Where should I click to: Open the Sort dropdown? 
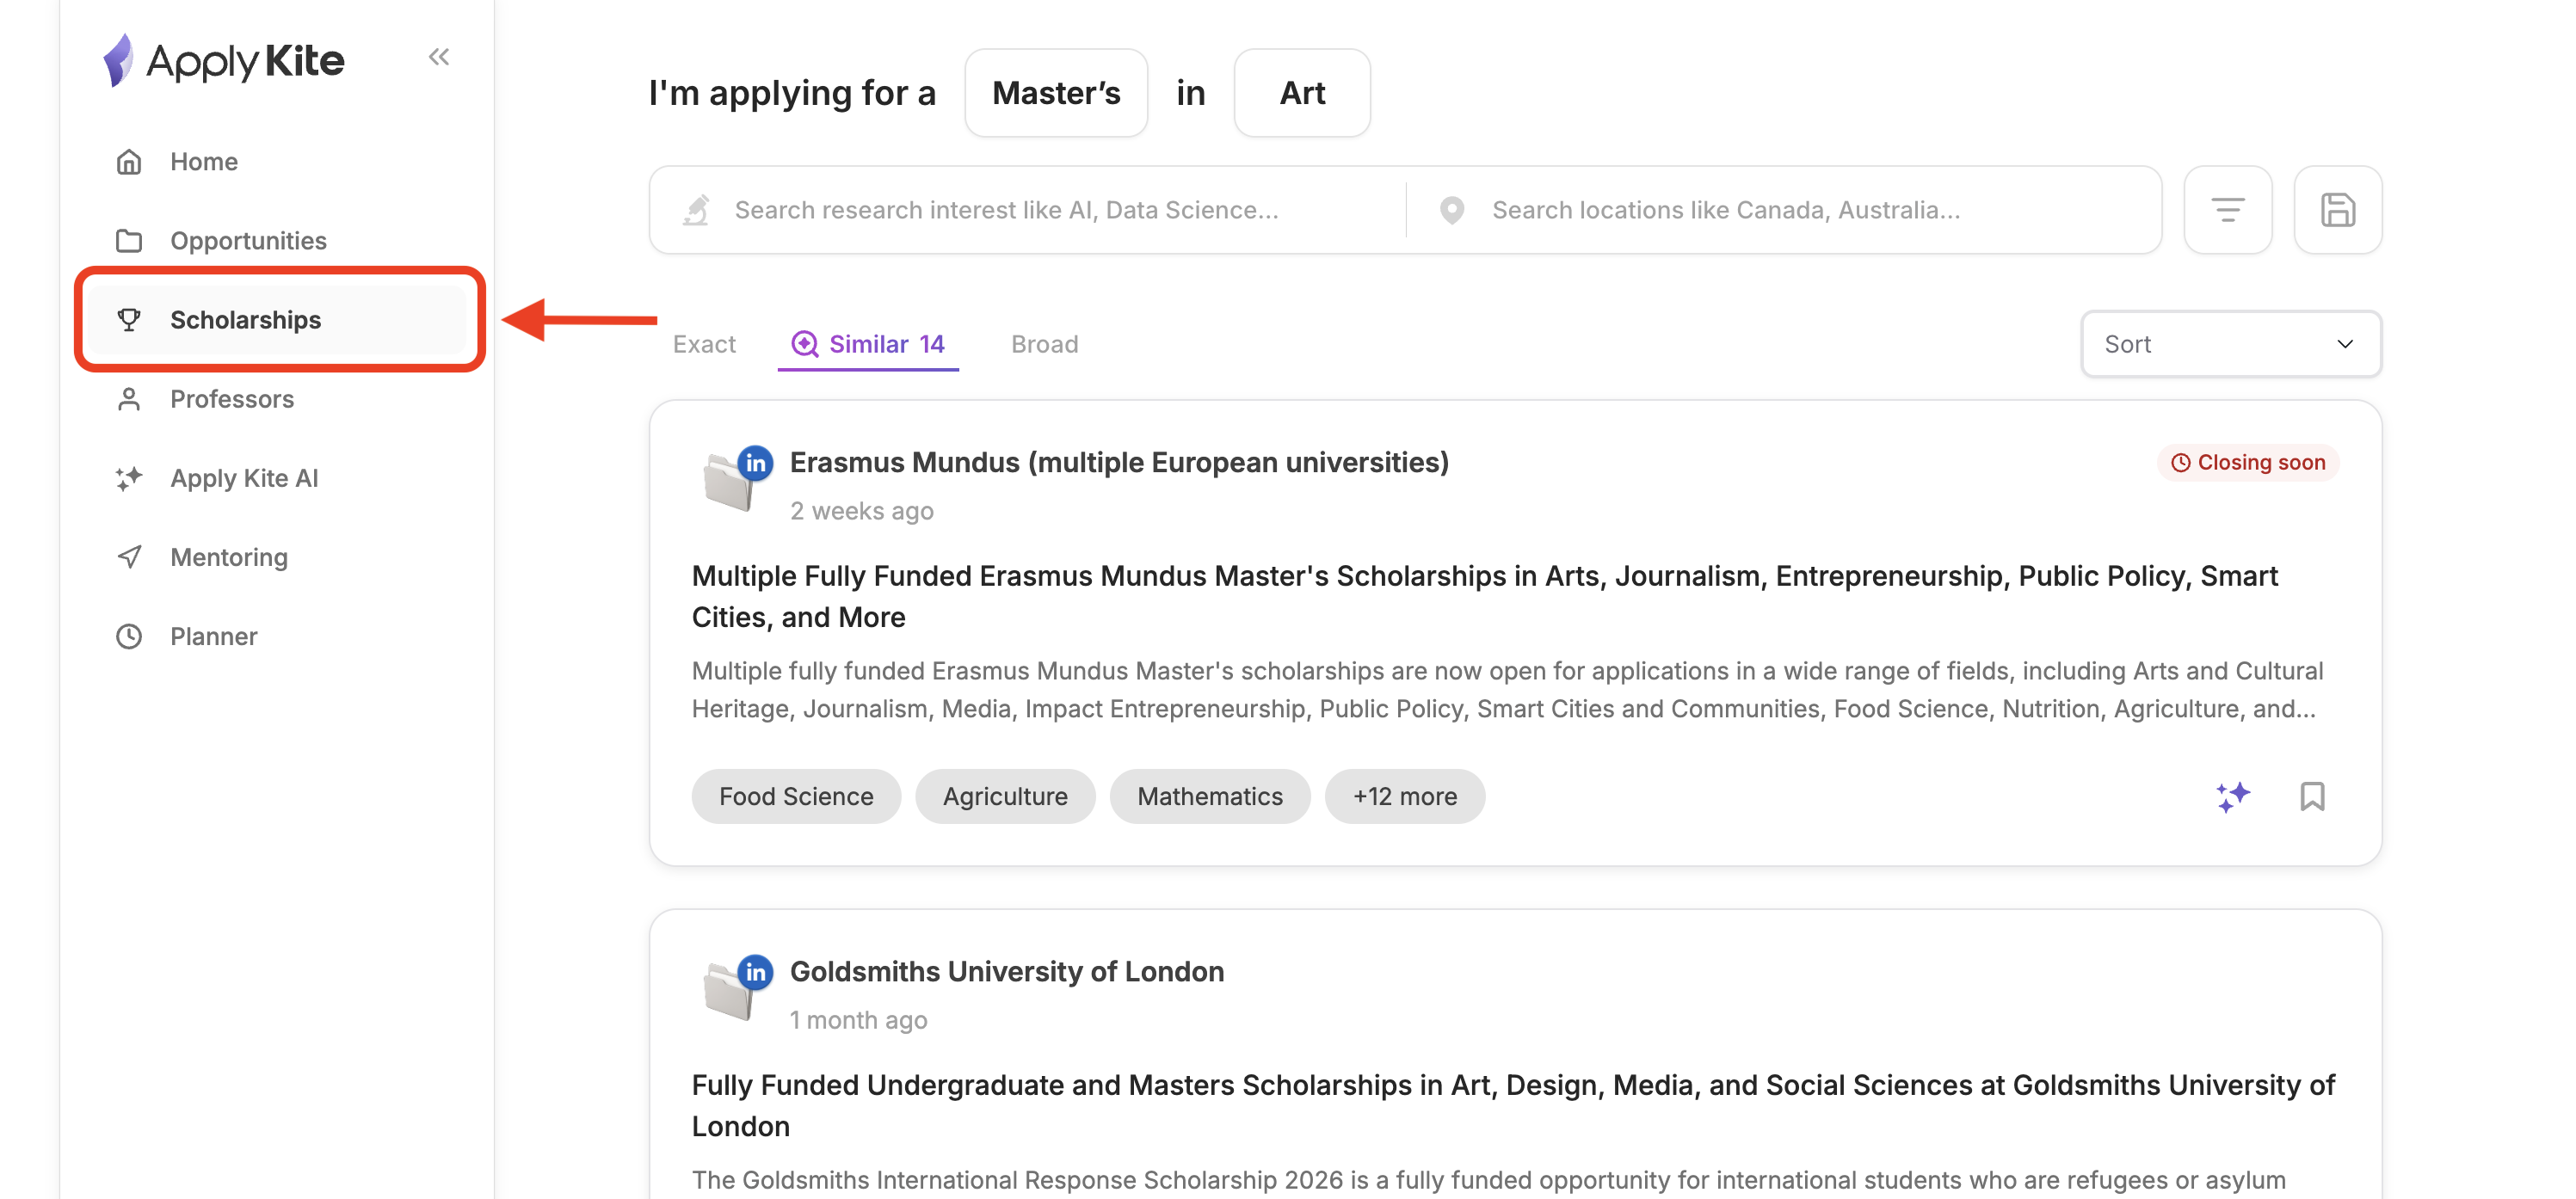(x=2230, y=344)
